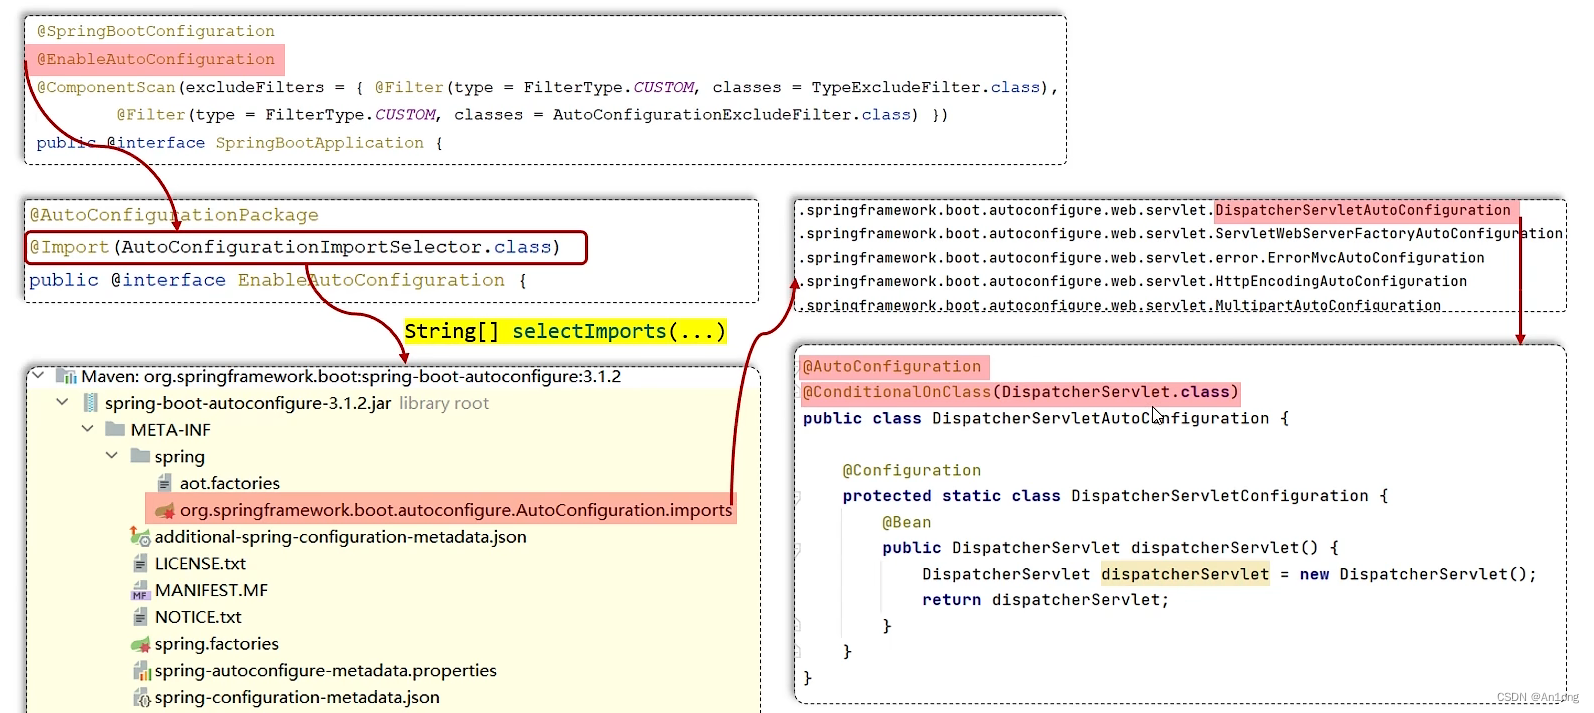Click the SpringBootApplication interface name
Viewport: 1594px width, 713px height.
pos(320,143)
